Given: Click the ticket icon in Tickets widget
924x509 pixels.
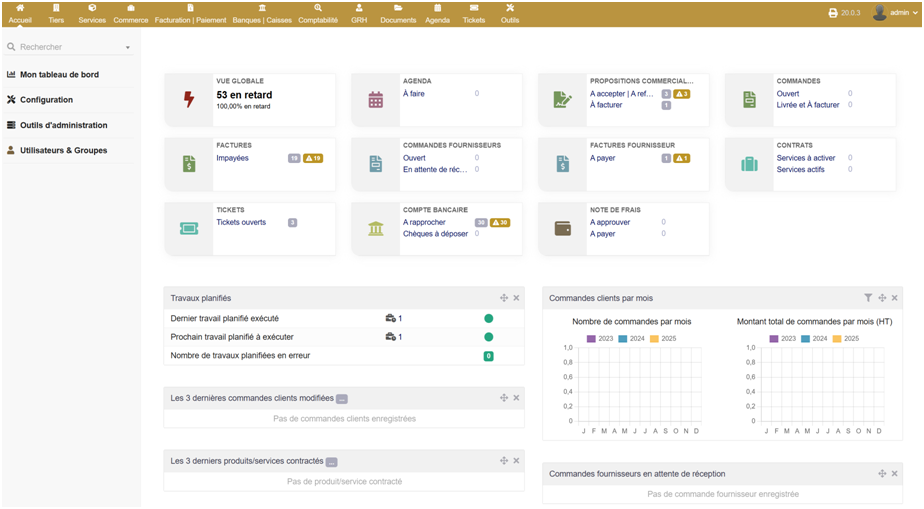Looking at the screenshot, I should [x=189, y=228].
